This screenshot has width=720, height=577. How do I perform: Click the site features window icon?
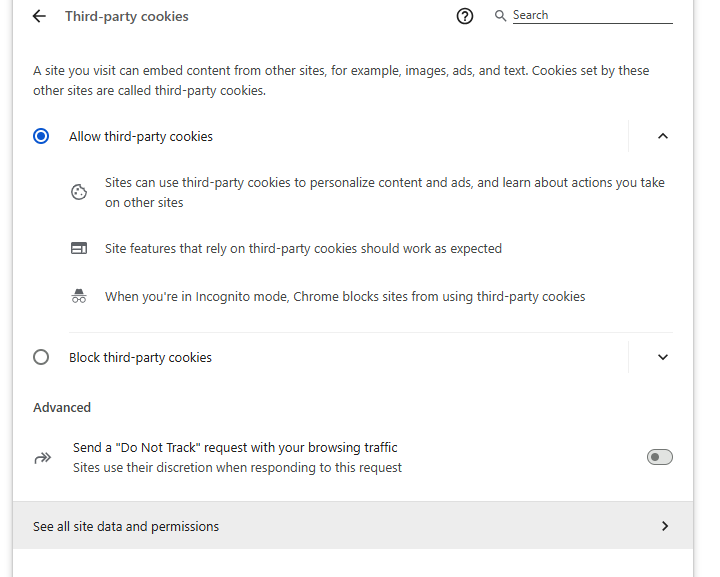[x=79, y=248]
